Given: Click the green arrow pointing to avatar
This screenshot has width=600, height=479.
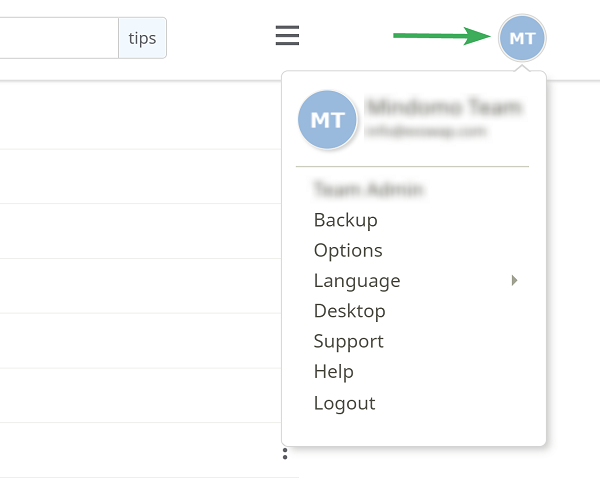Looking at the screenshot, I should pyautogui.click(x=442, y=36).
